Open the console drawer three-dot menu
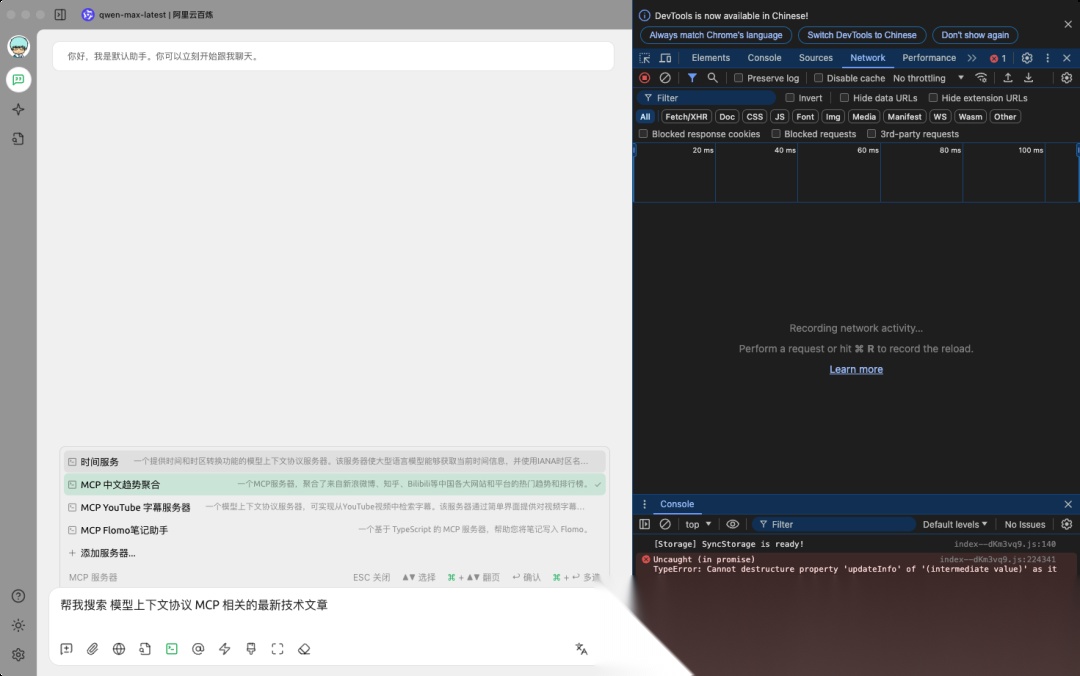The width and height of the screenshot is (1080, 676). tap(645, 504)
